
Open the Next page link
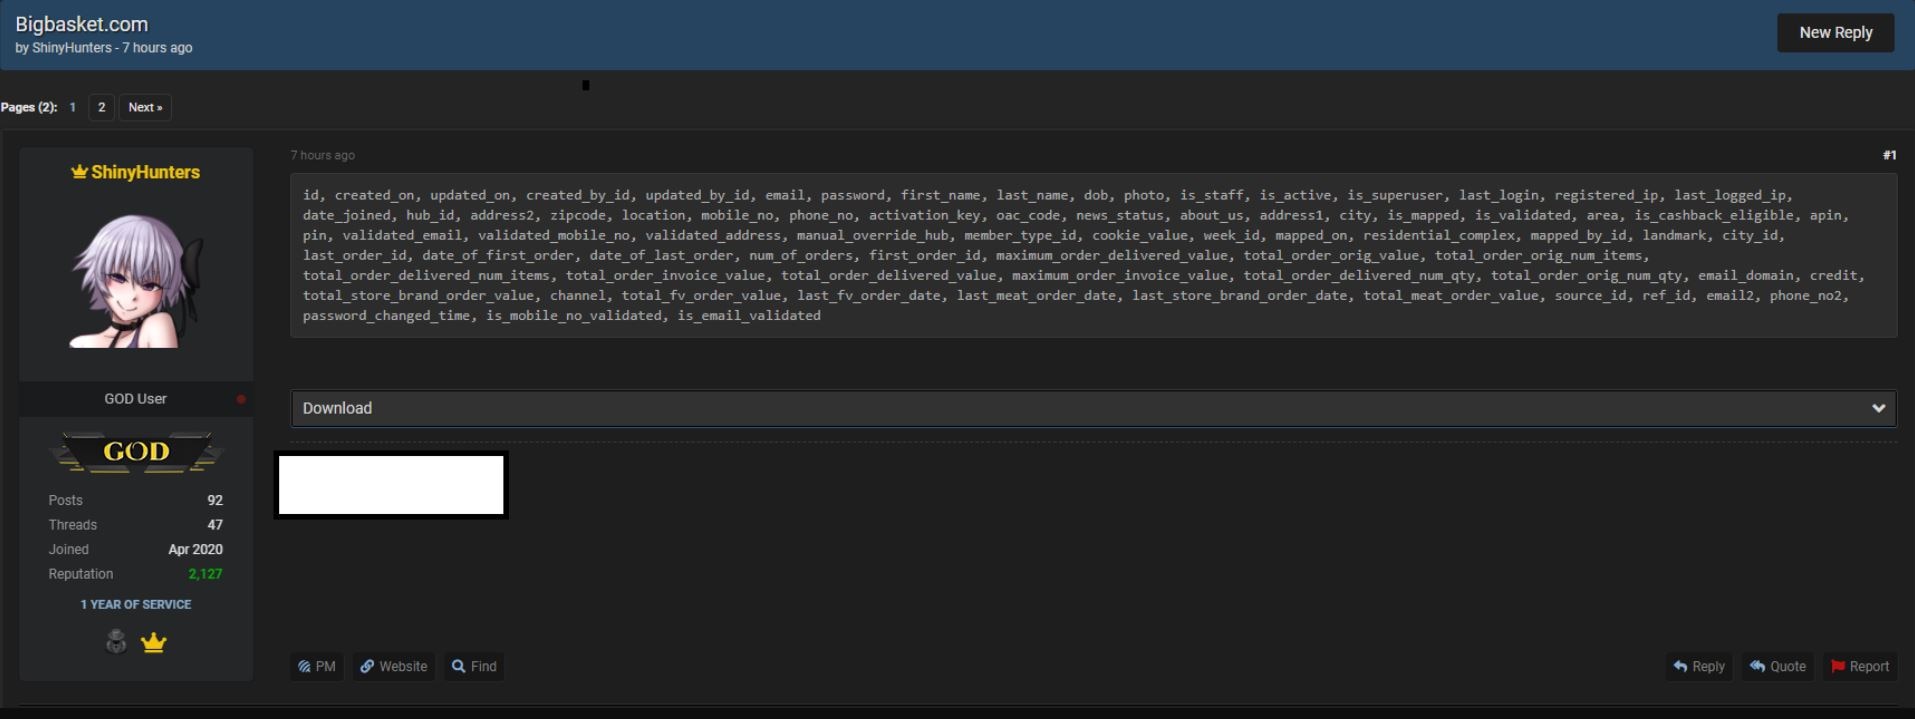[145, 107]
